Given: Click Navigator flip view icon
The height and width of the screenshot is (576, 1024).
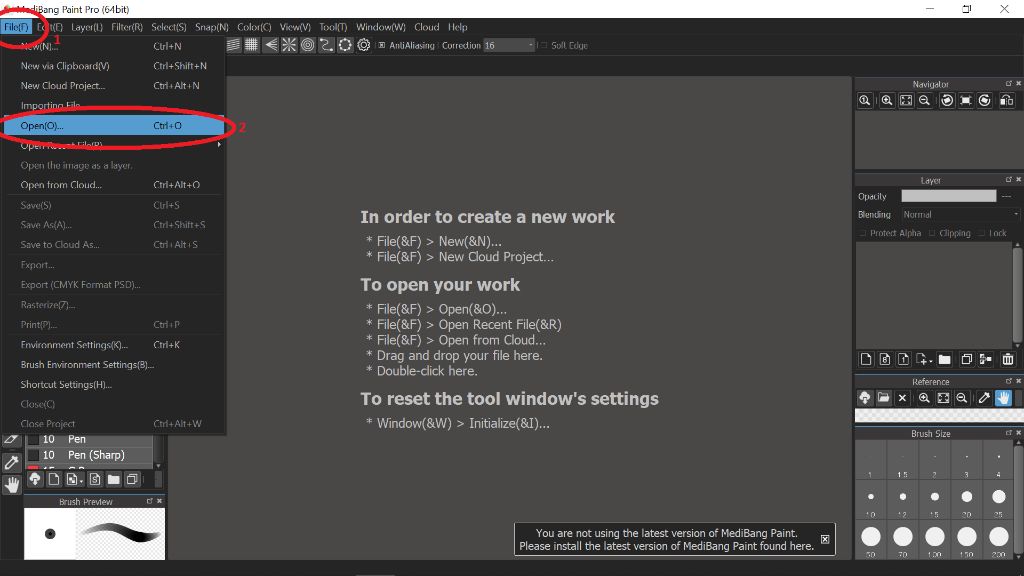Looking at the screenshot, I should pyautogui.click(x=1007, y=101).
